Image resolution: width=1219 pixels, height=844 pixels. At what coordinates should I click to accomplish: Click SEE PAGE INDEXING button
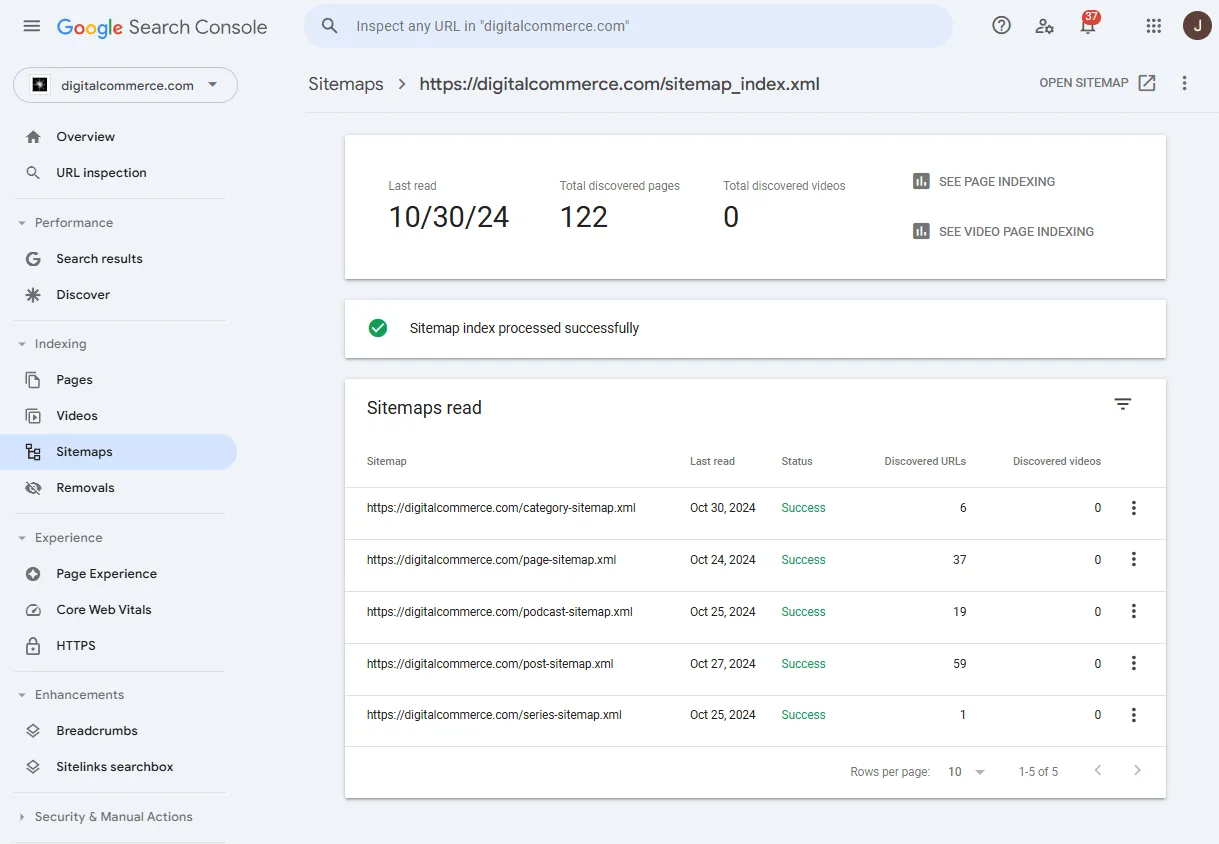[x=996, y=181]
